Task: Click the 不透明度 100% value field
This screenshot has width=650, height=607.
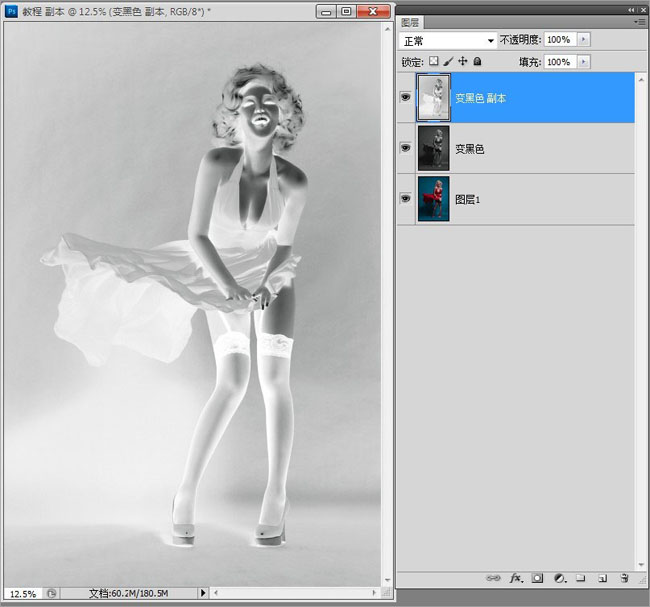Action: coord(560,40)
